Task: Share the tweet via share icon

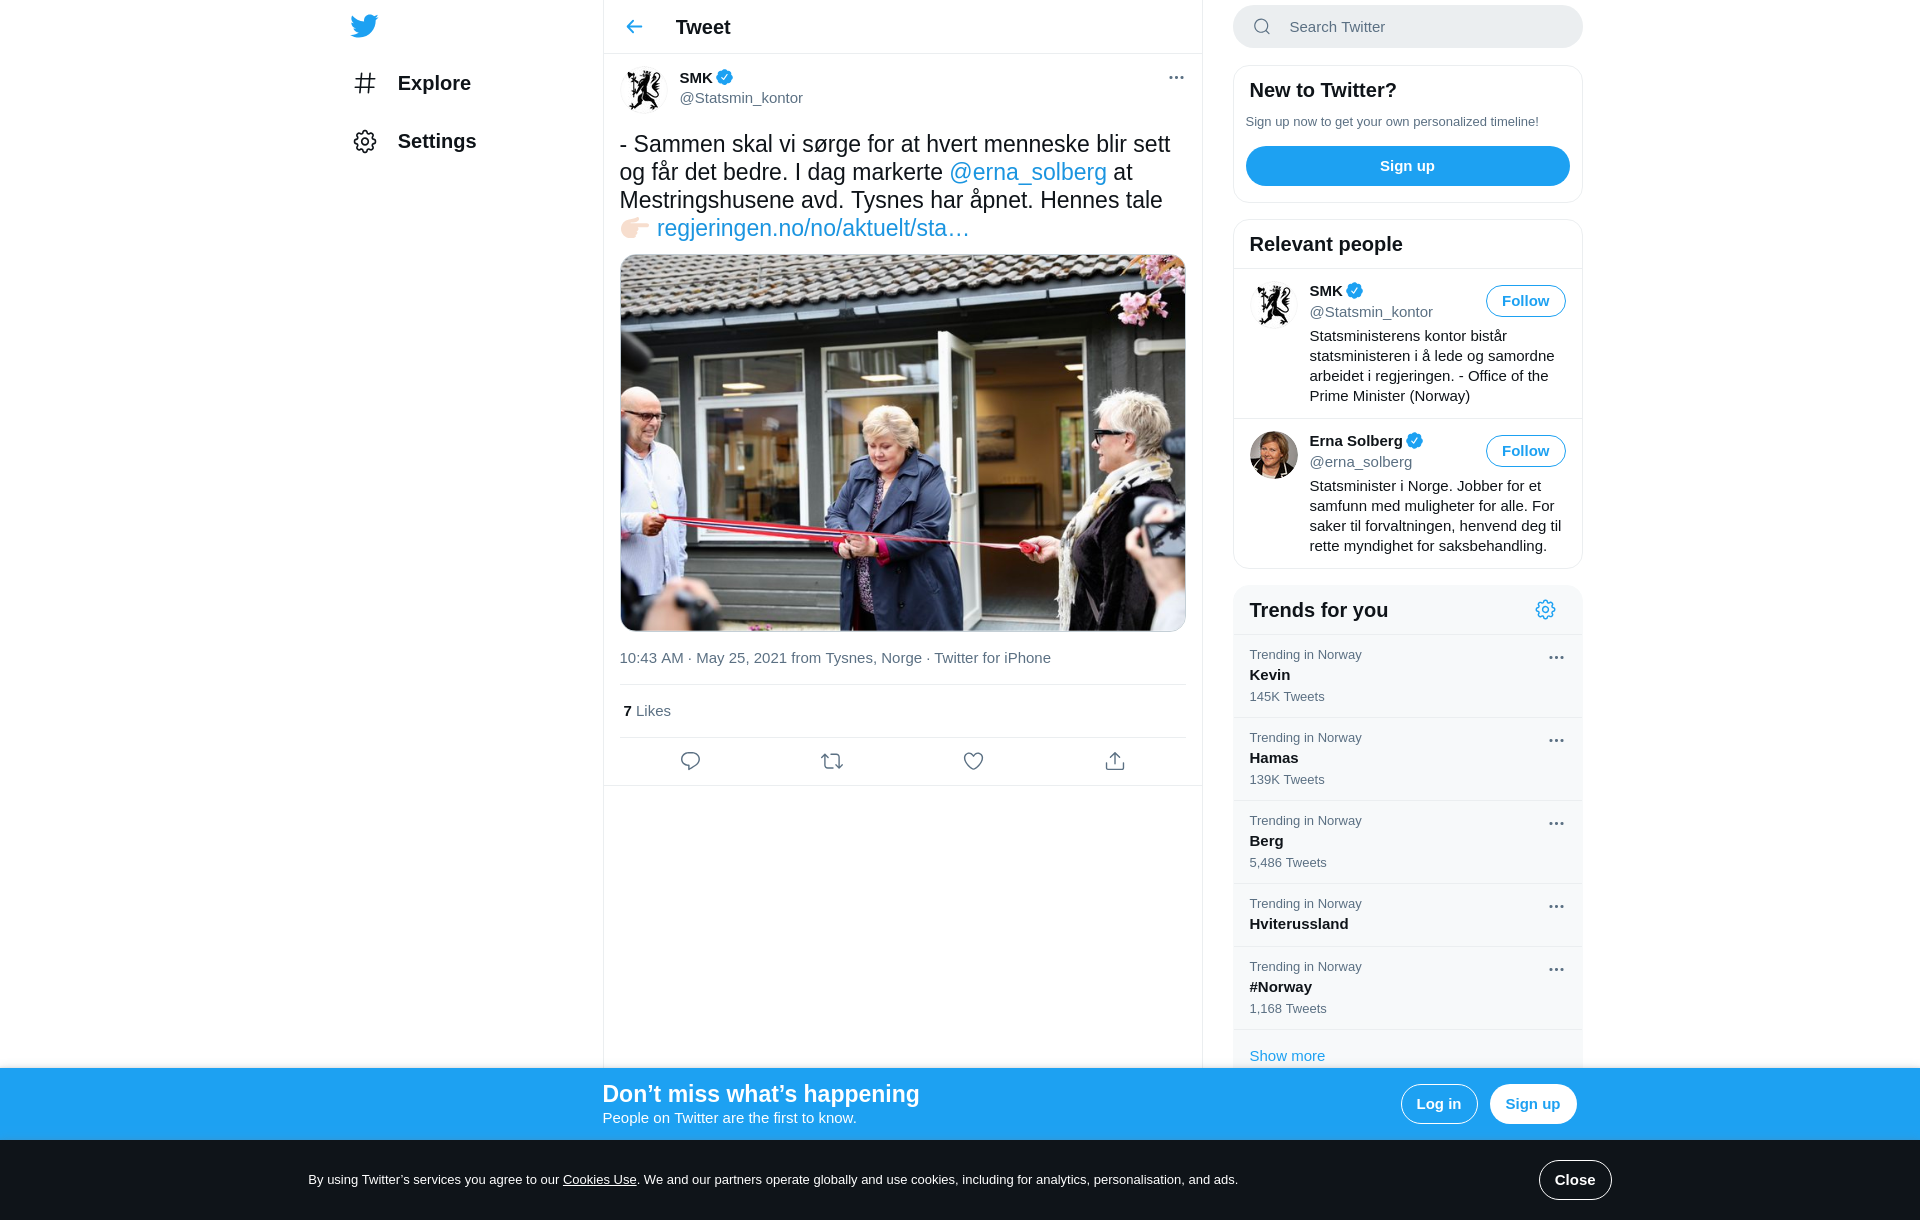Action: (x=1115, y=761)
